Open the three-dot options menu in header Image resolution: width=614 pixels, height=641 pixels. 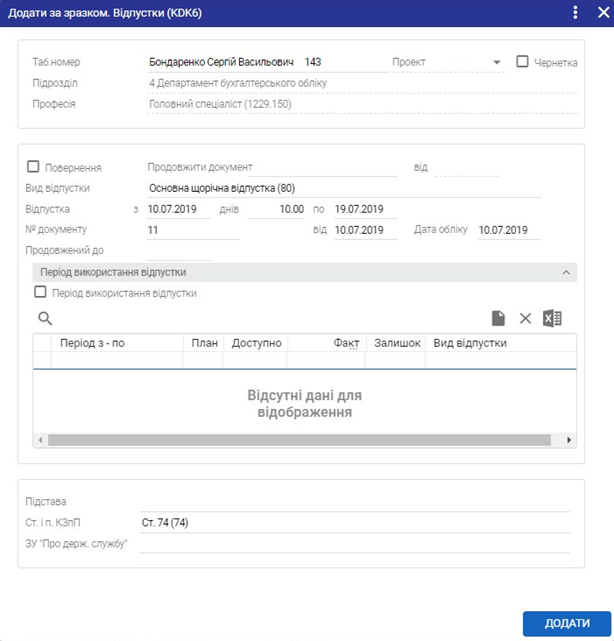[x=575, y=13]
